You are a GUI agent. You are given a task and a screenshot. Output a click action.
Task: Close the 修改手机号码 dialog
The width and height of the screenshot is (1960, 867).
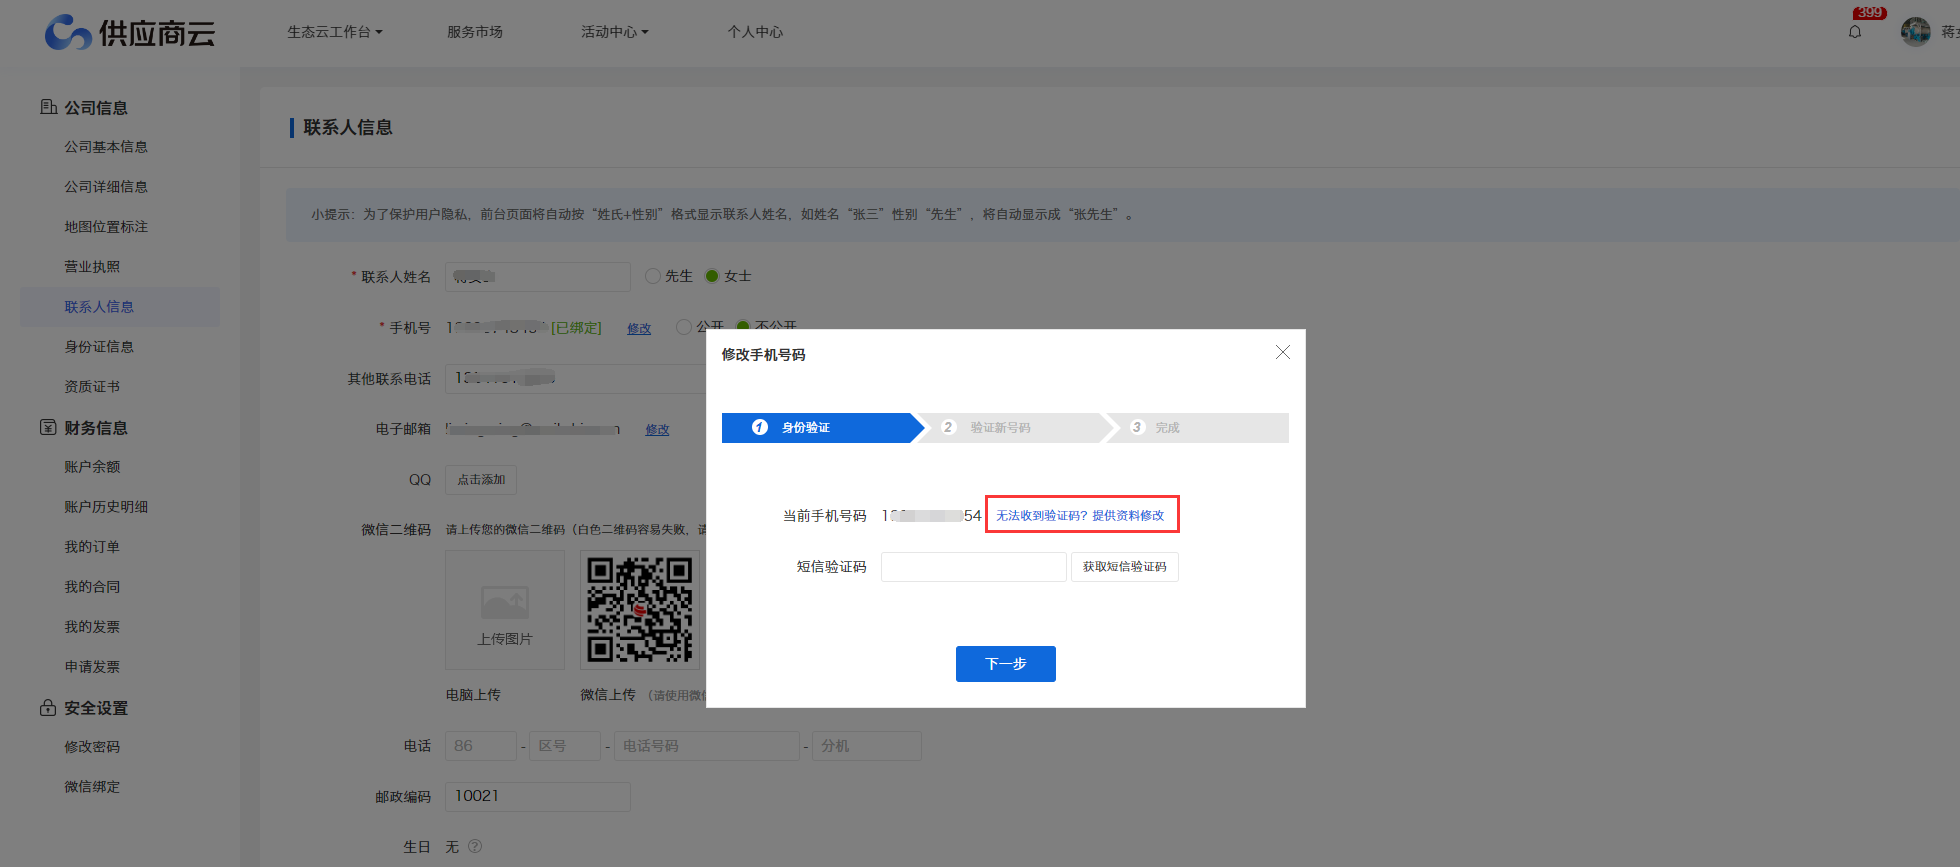1283,352
